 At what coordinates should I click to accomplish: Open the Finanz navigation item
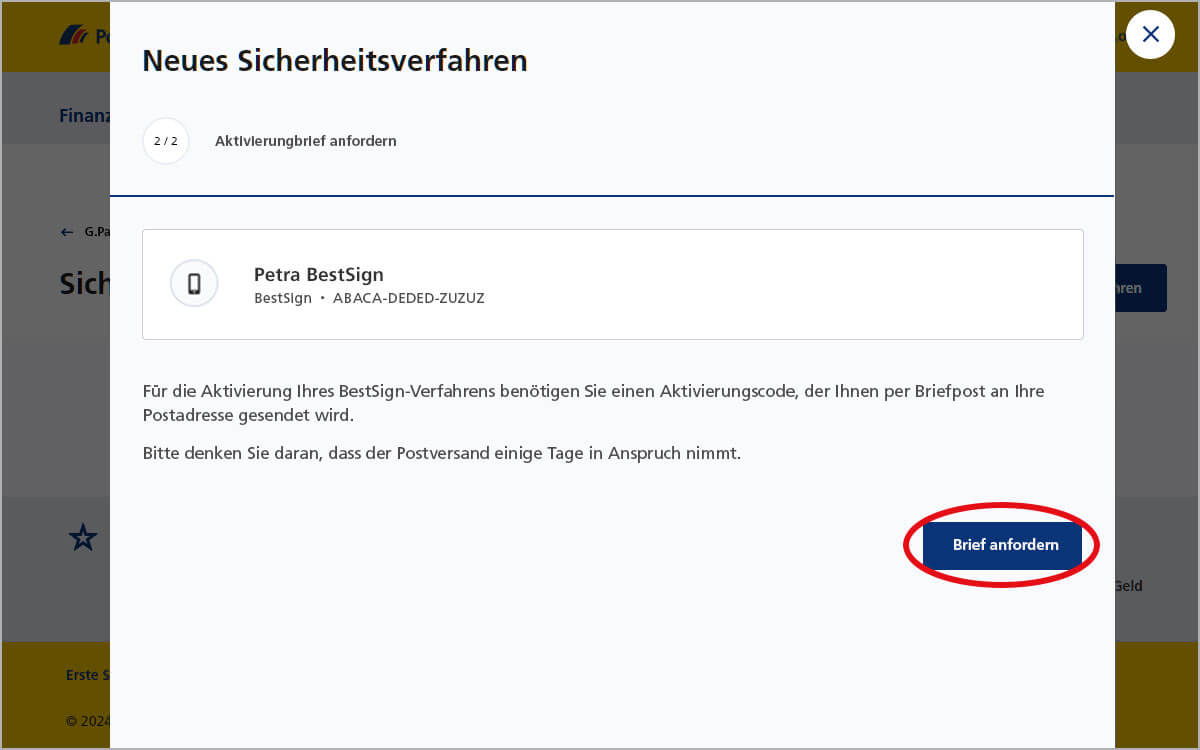click(x=85, y=115)
